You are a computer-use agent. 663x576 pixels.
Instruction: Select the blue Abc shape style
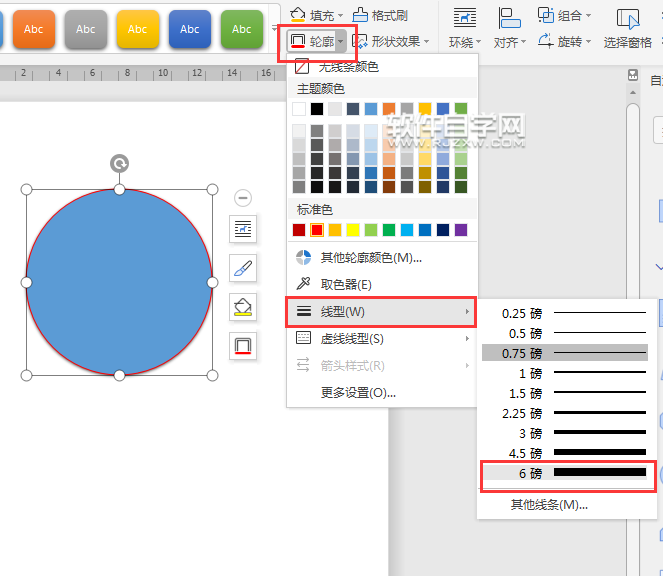(189, 29)
